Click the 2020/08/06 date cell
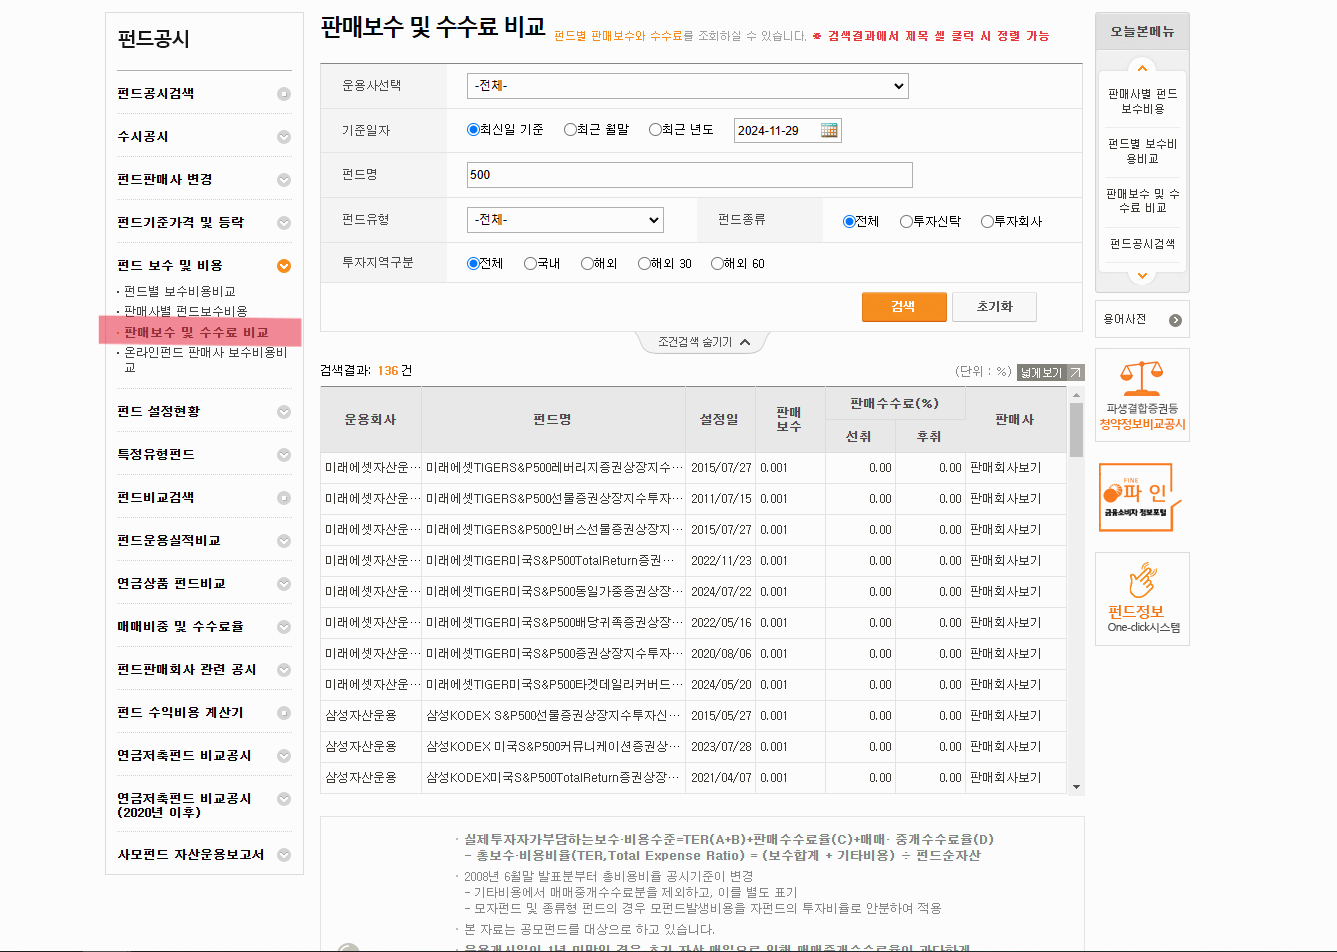The height and width of the screenshot is (952, 1337). pos(721,653)
